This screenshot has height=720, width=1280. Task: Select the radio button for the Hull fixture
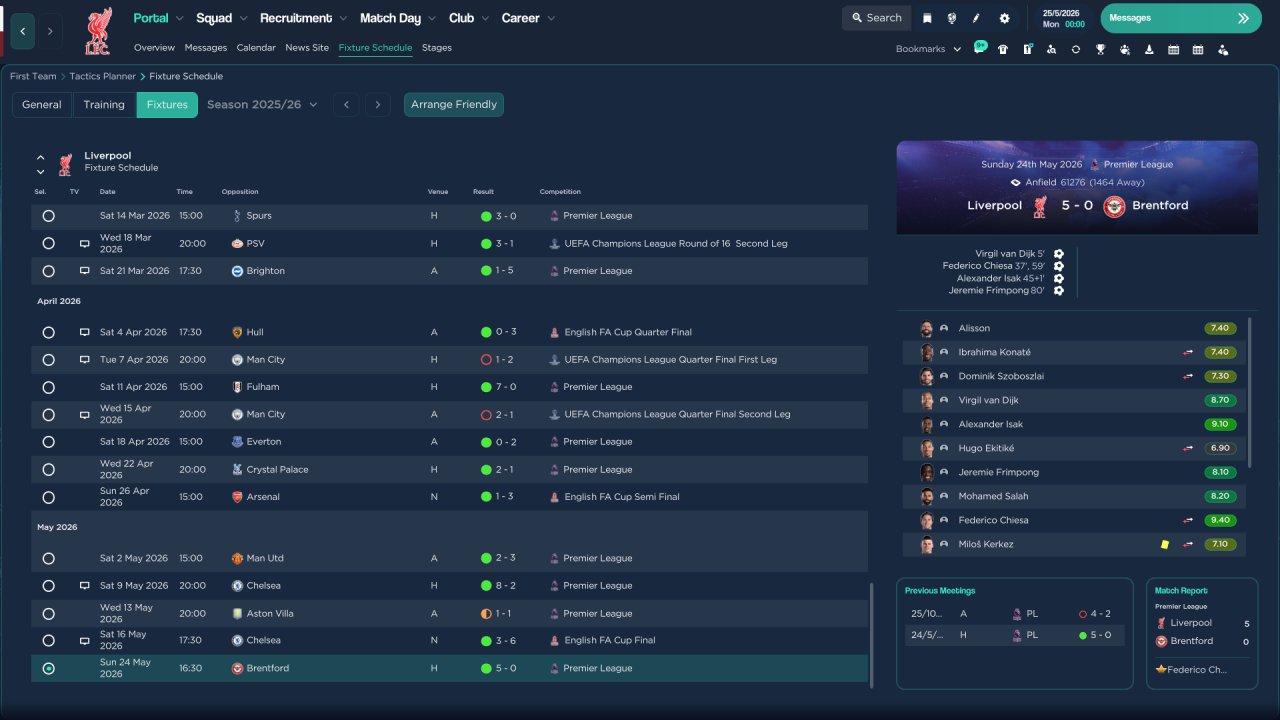pyautogui.click(x=48, y=332)
